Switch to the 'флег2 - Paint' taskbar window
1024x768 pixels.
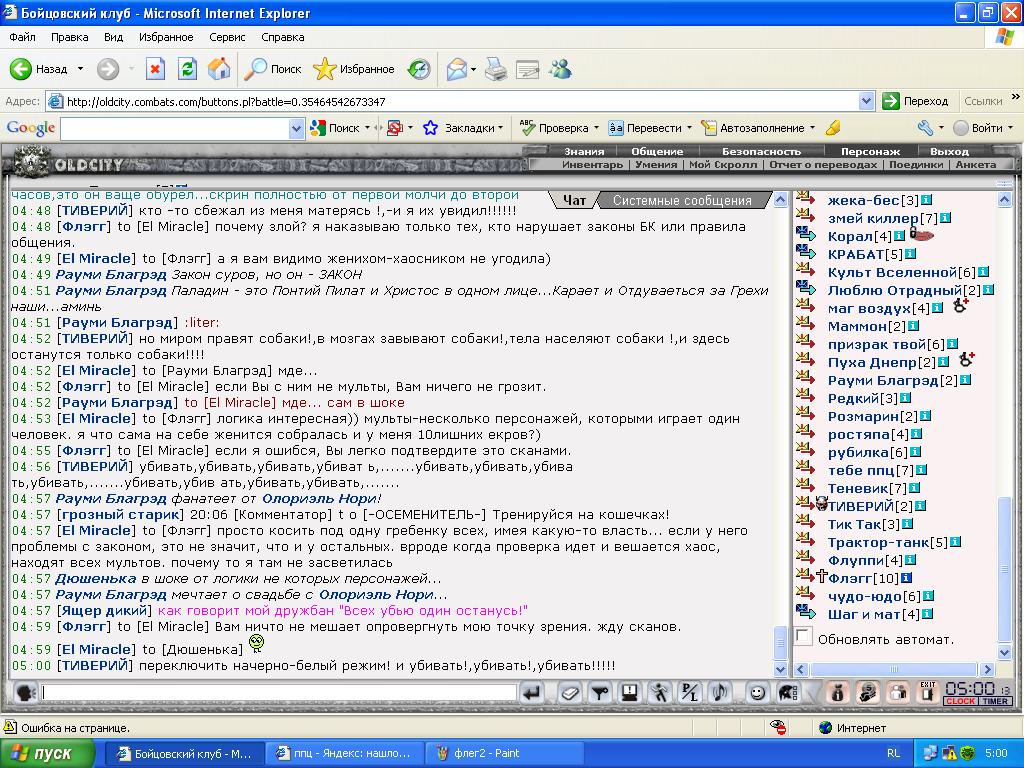click(x=504, y=753)
